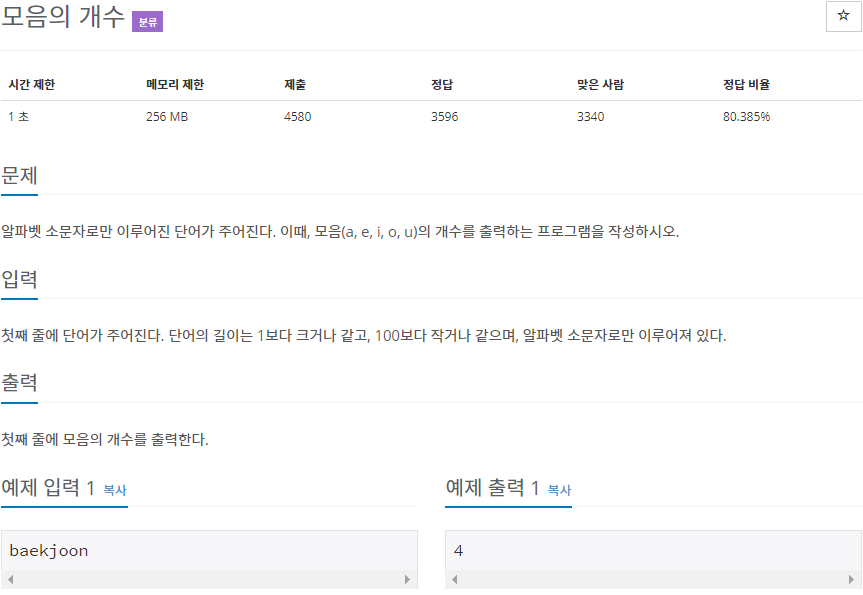Click the 시간 제한 column header
The width and height of the screenshot is (863, 595).
pos(32,85)
